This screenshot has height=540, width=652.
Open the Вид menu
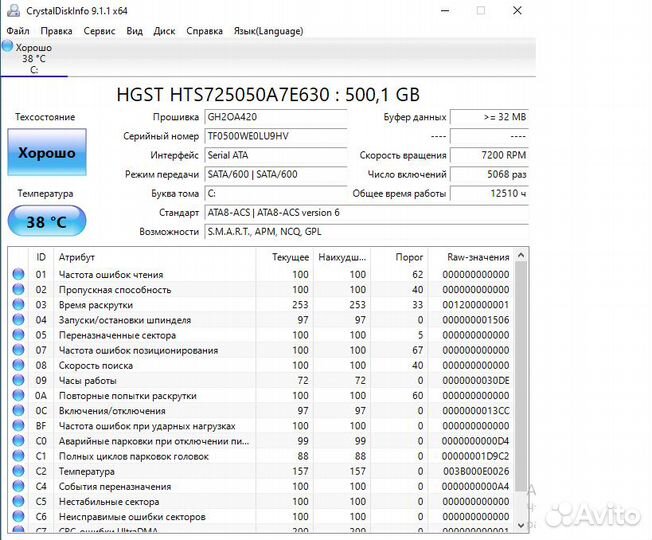tap(134, 31)
